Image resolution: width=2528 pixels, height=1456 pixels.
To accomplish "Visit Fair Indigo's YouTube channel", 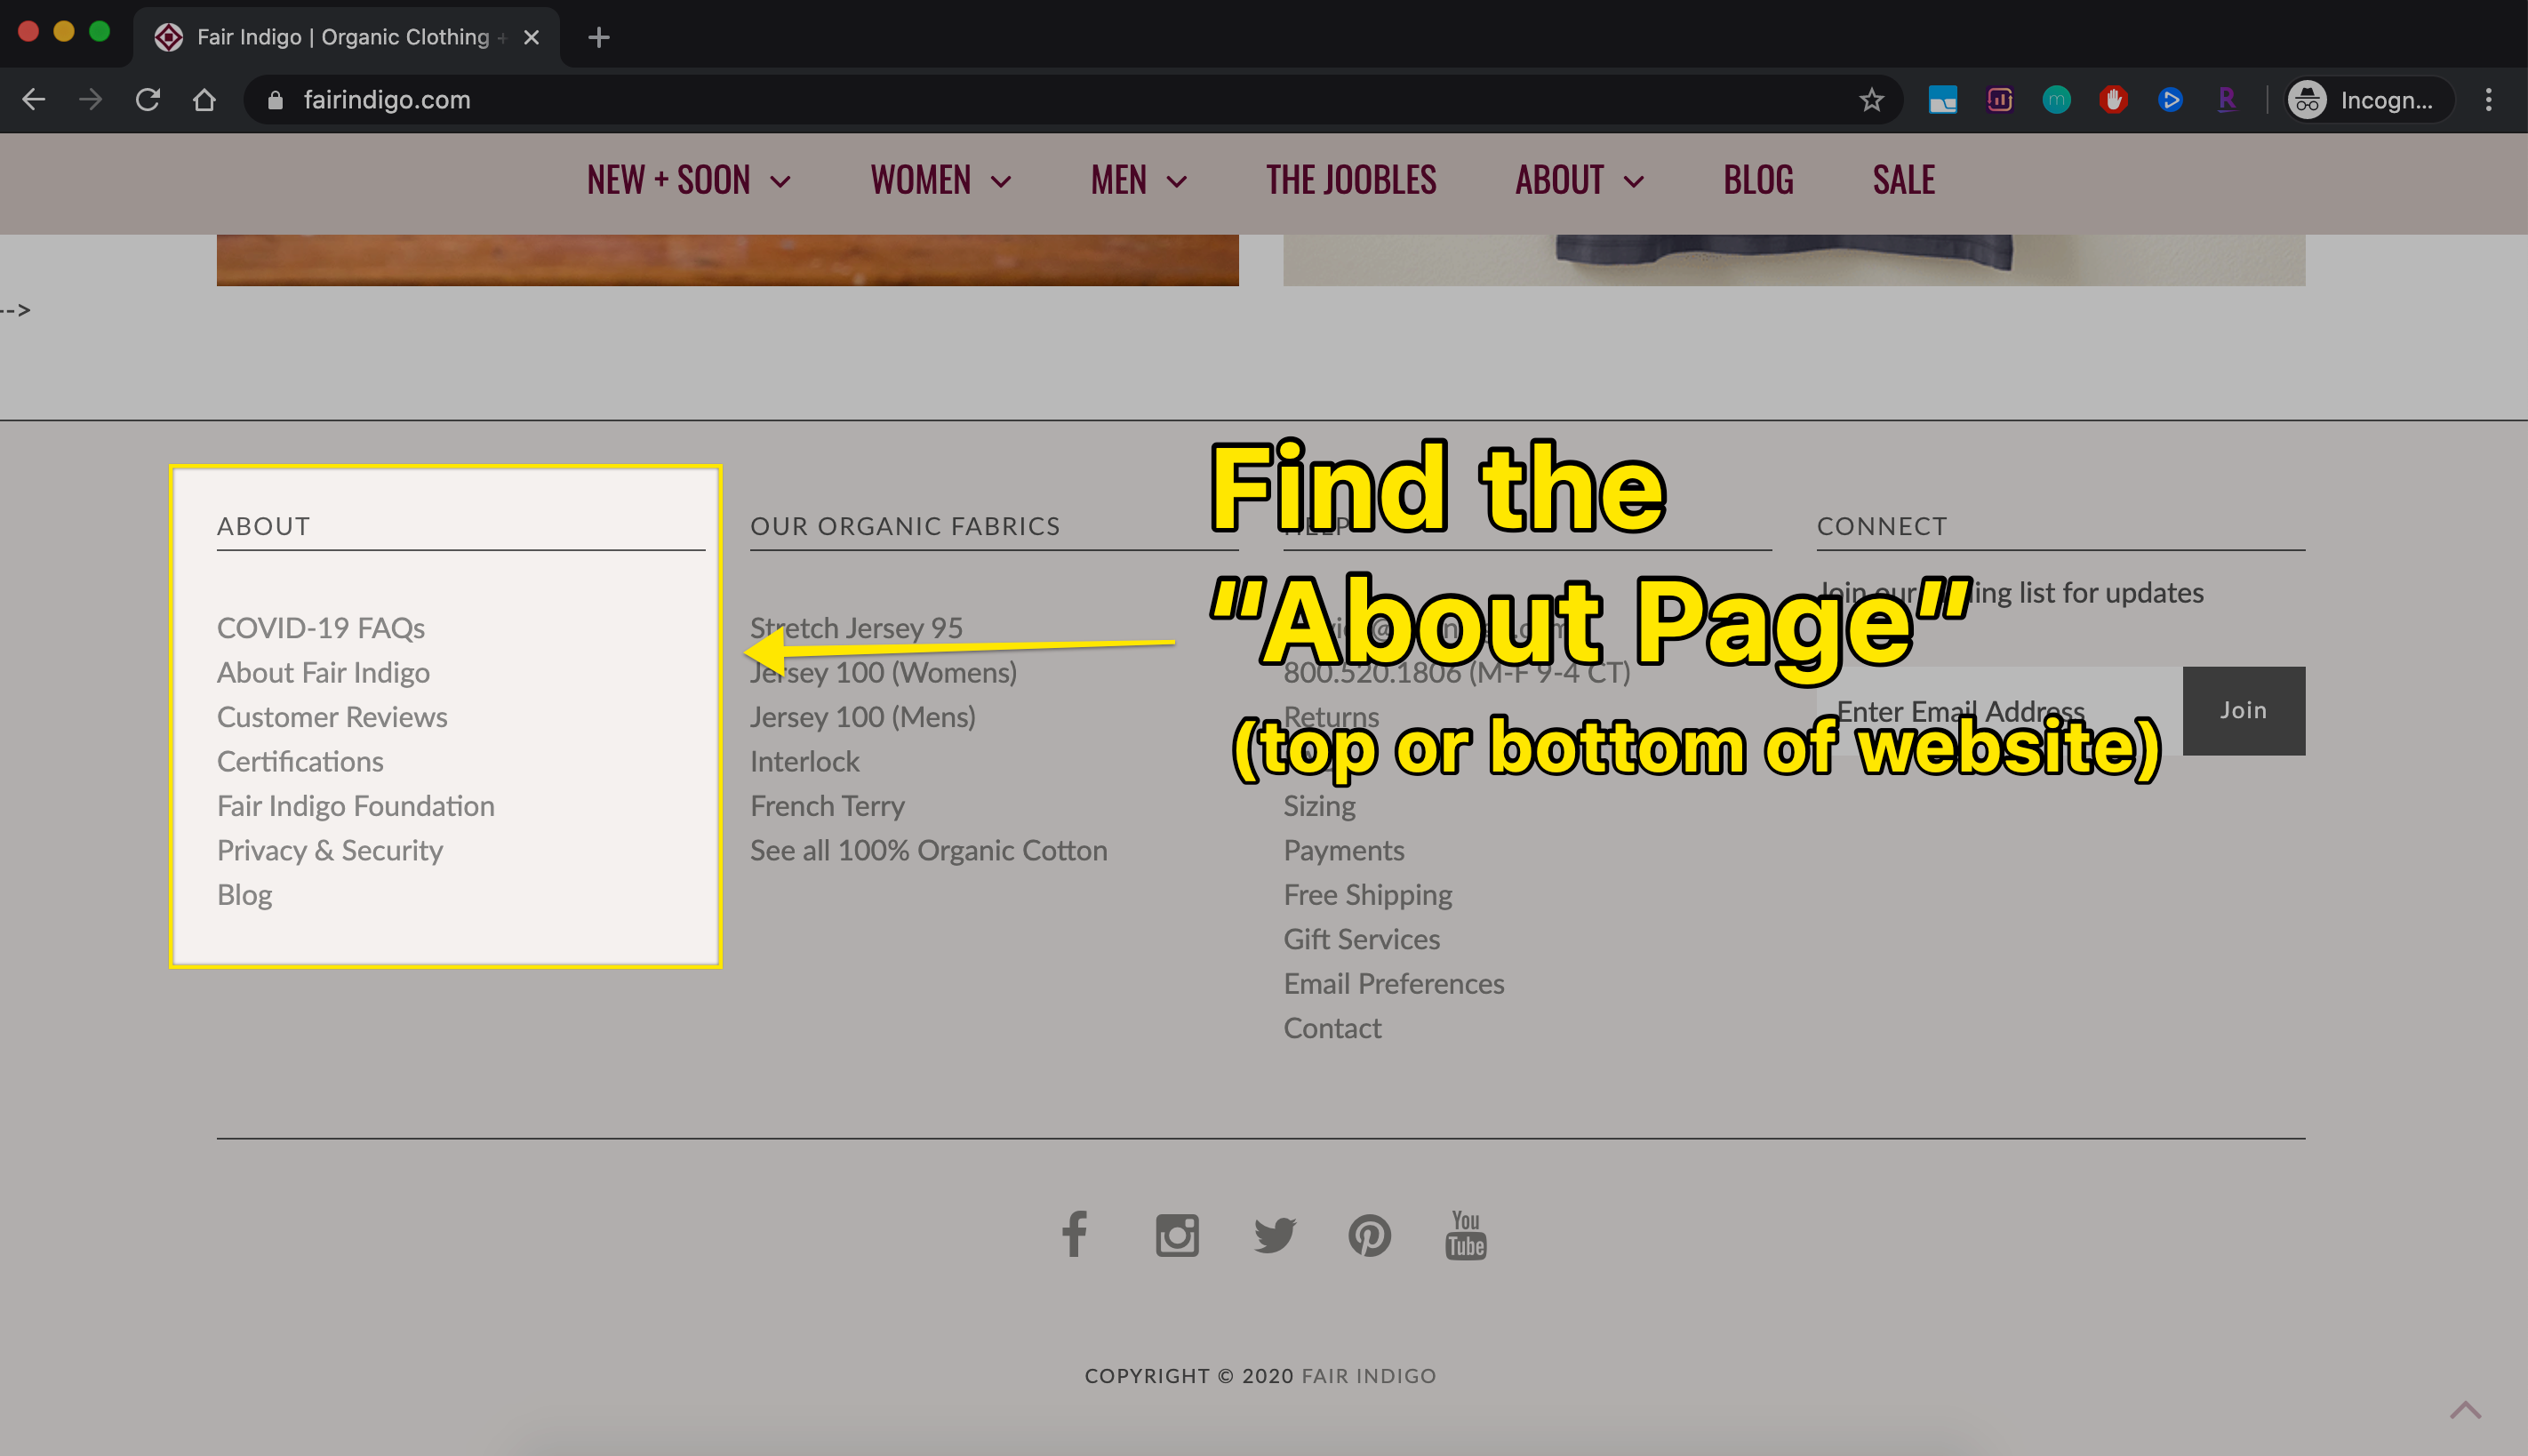I will (x=1465, y=1234).
